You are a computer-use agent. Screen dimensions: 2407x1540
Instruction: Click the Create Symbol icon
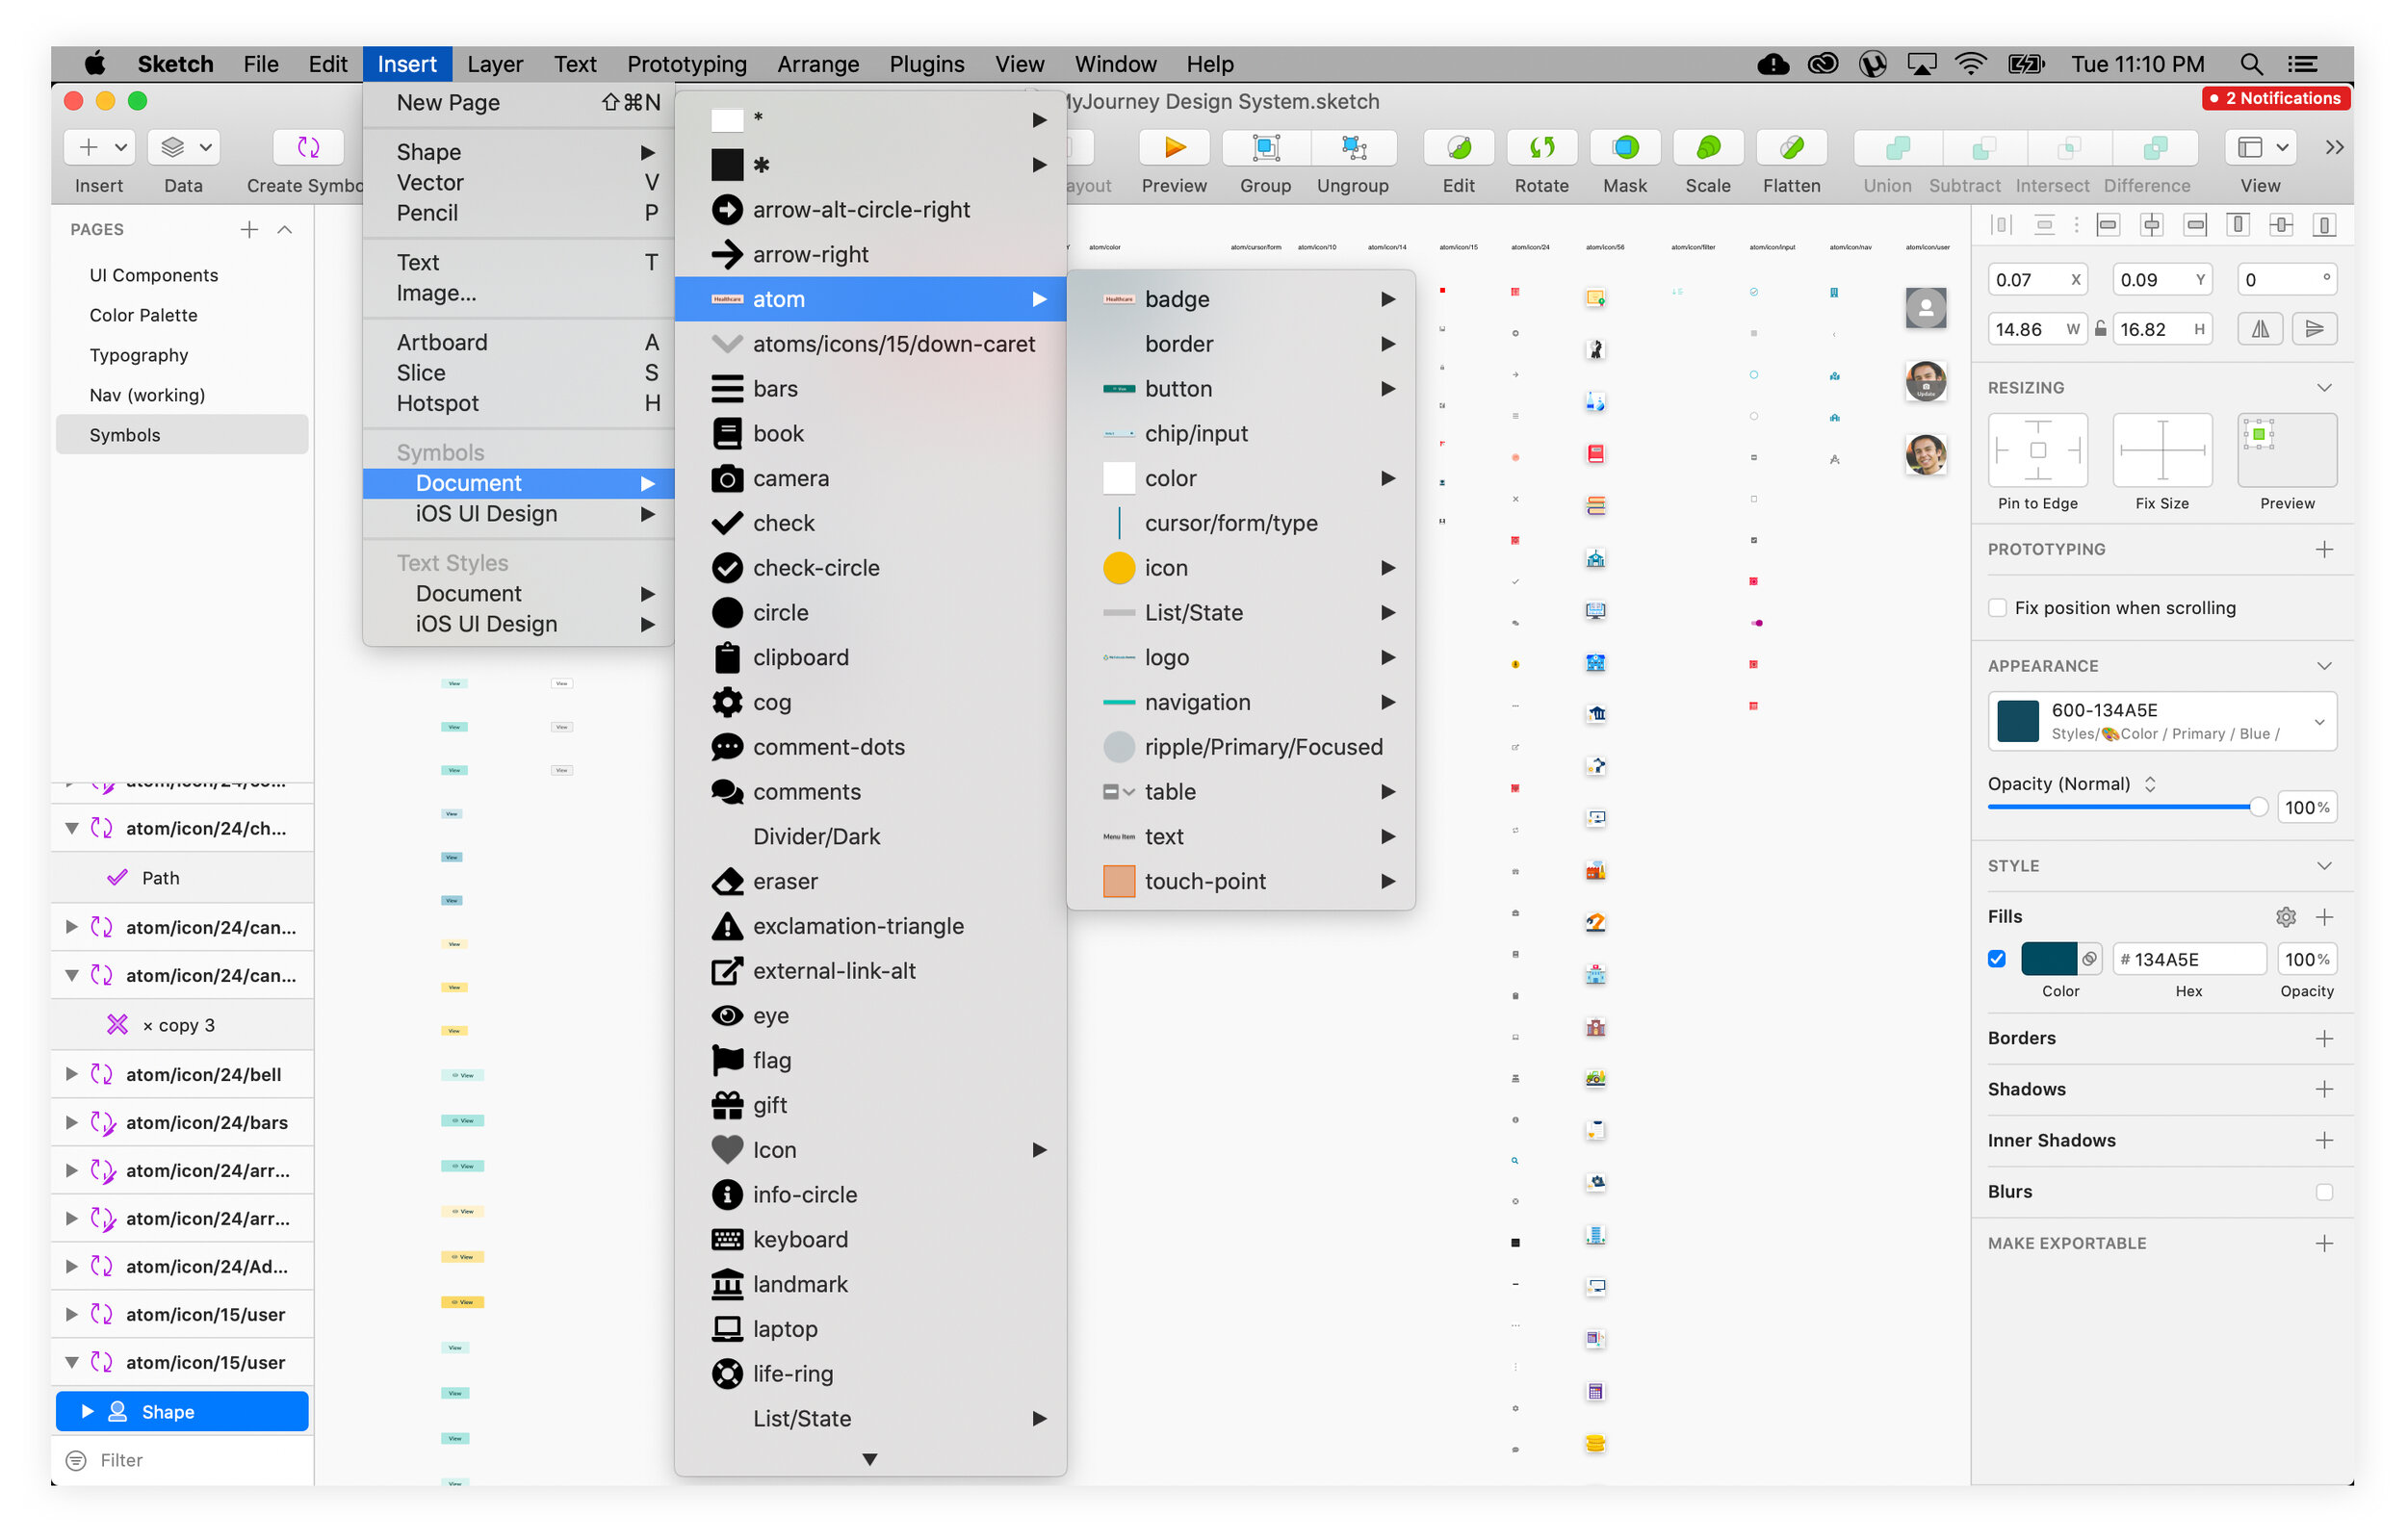coord(308,148)
